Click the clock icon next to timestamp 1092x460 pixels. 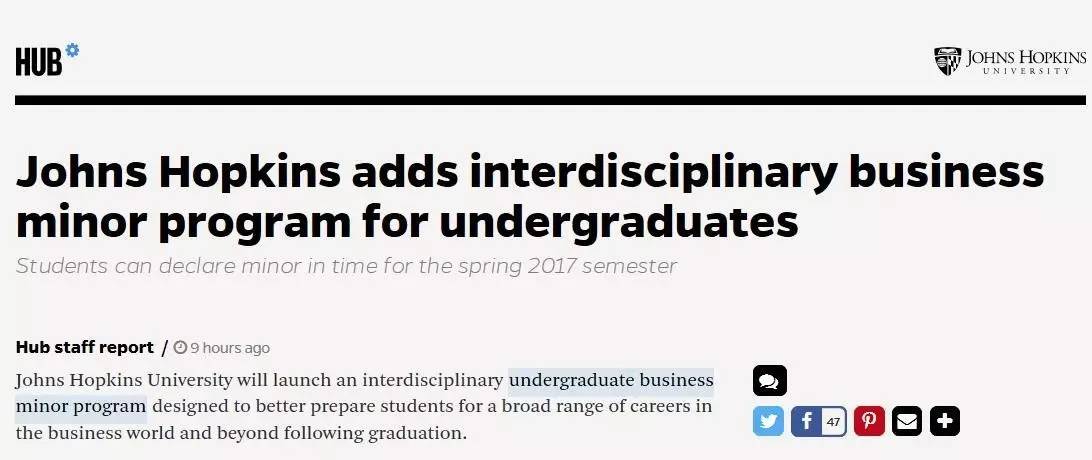click(180, 348)
